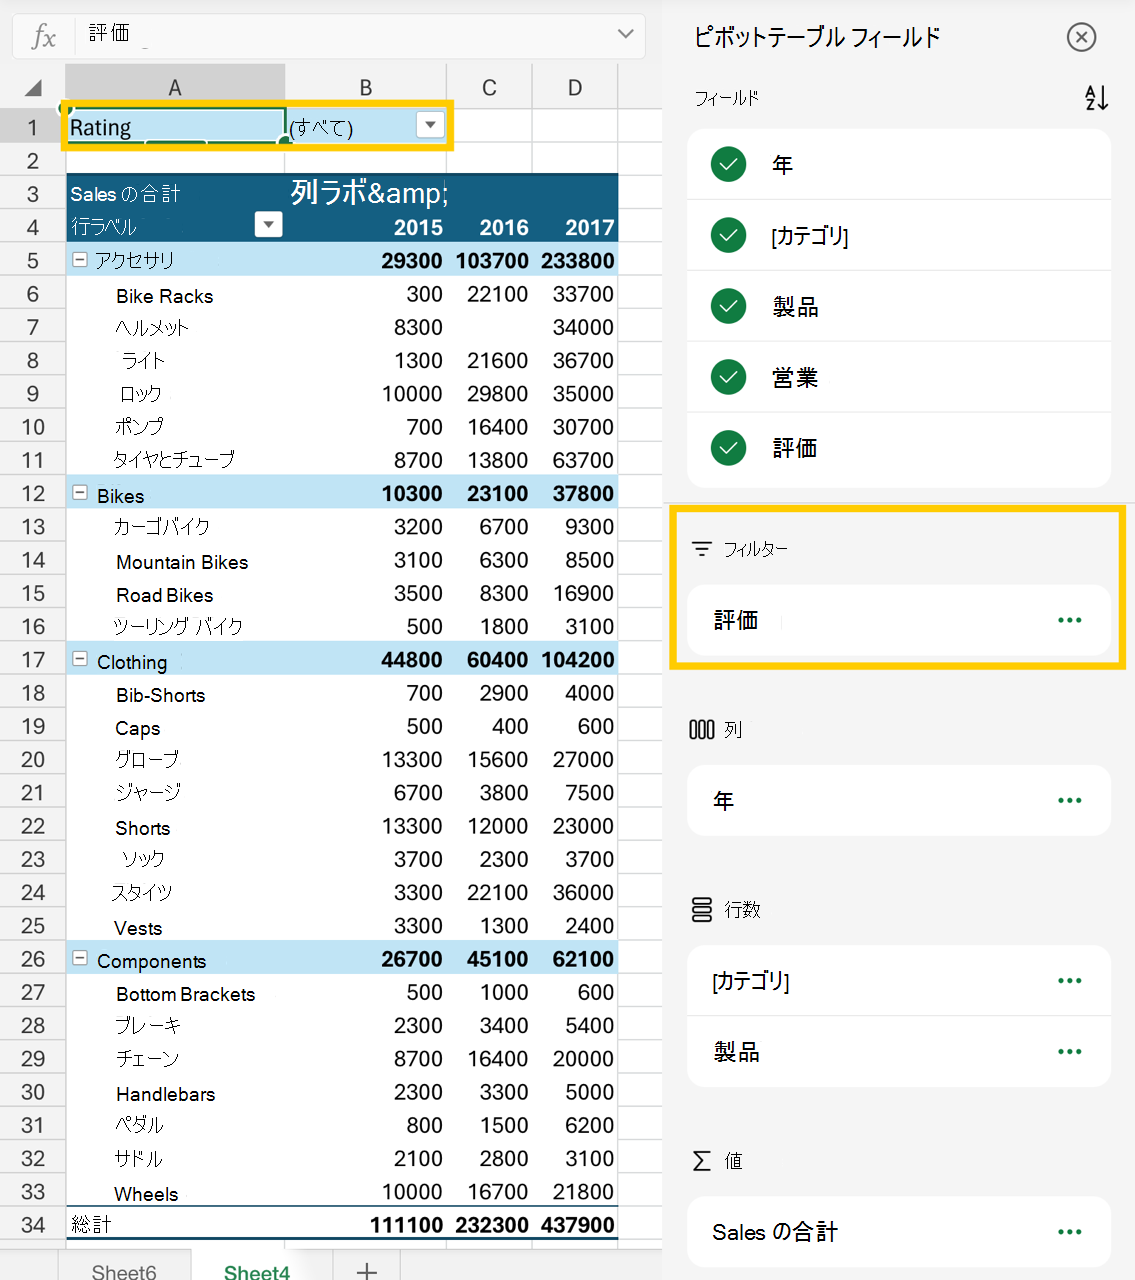This screenshot has width=1135, height=1280.
Task: Select column B header
Action: click(366, 87)
